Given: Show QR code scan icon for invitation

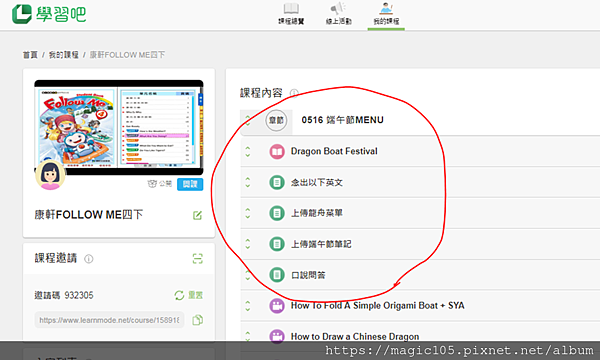Looking at the screenshot, I should click(197, 259).
